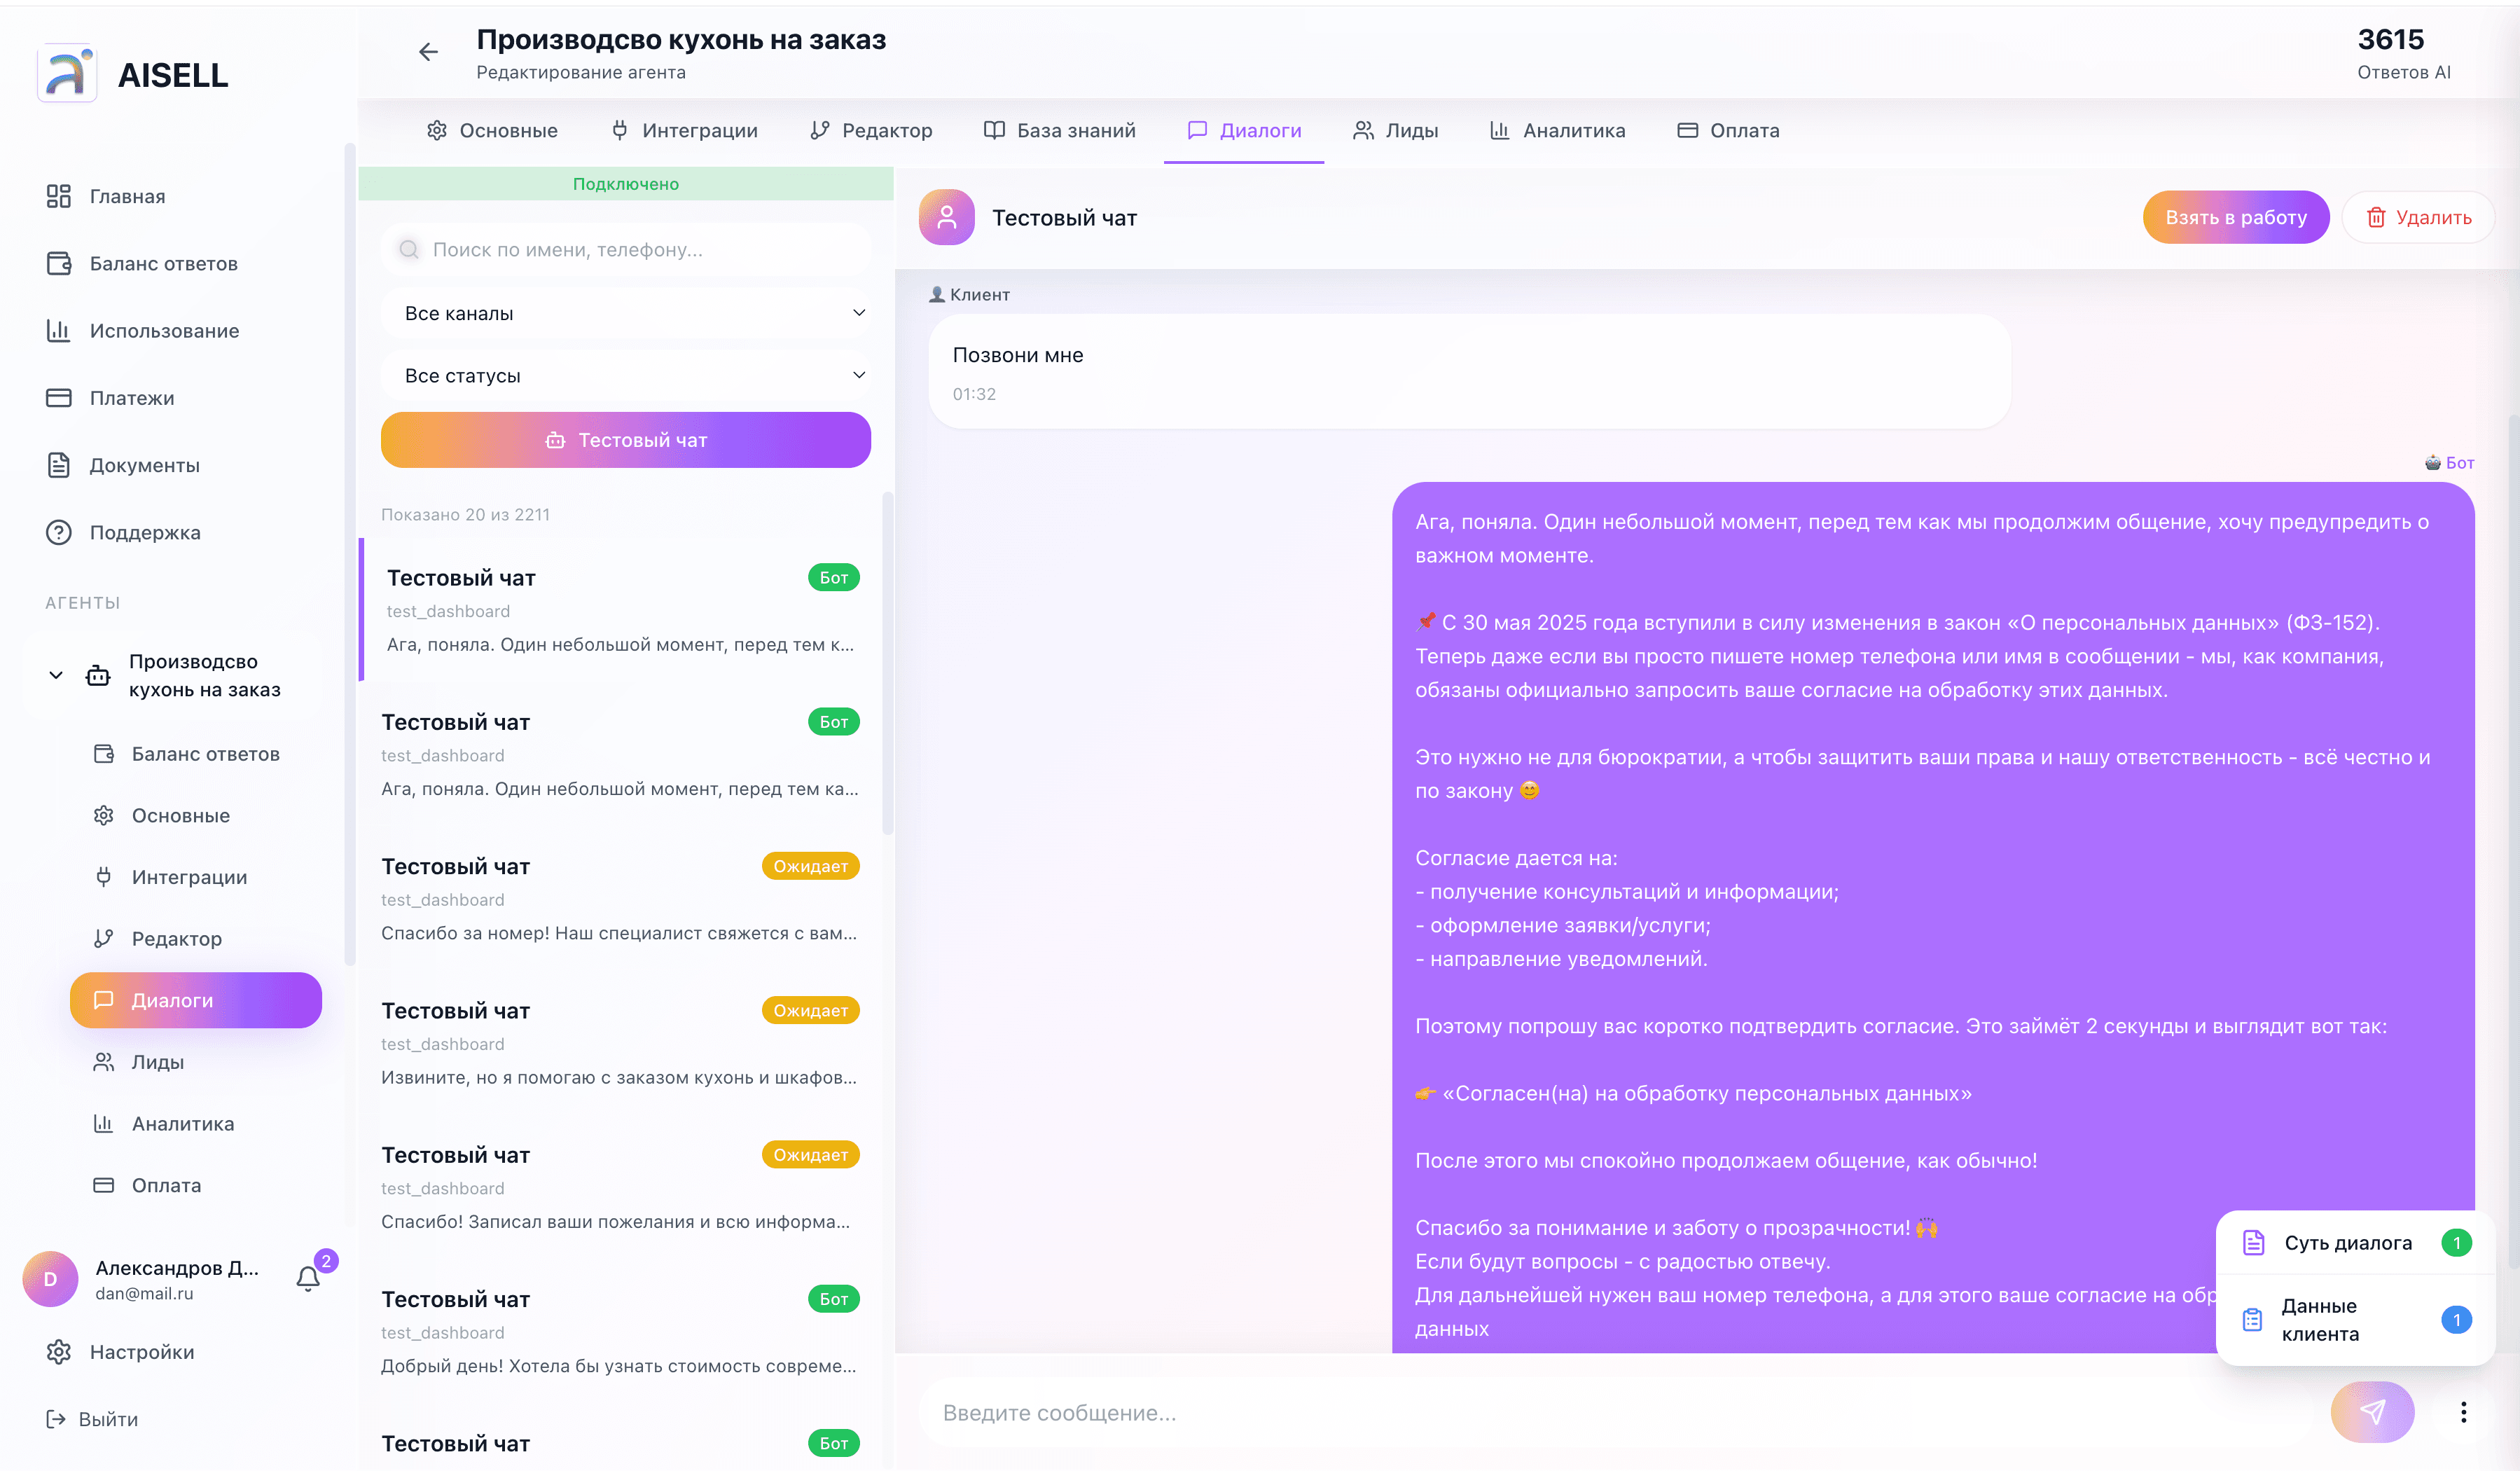Open Лиды in the left sidebar

[157, 1062]
